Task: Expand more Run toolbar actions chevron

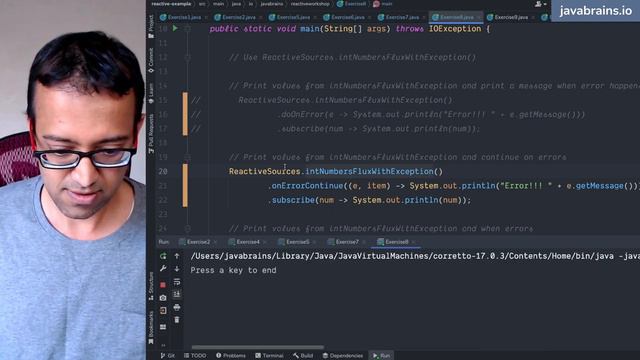Action: (163, 345)
